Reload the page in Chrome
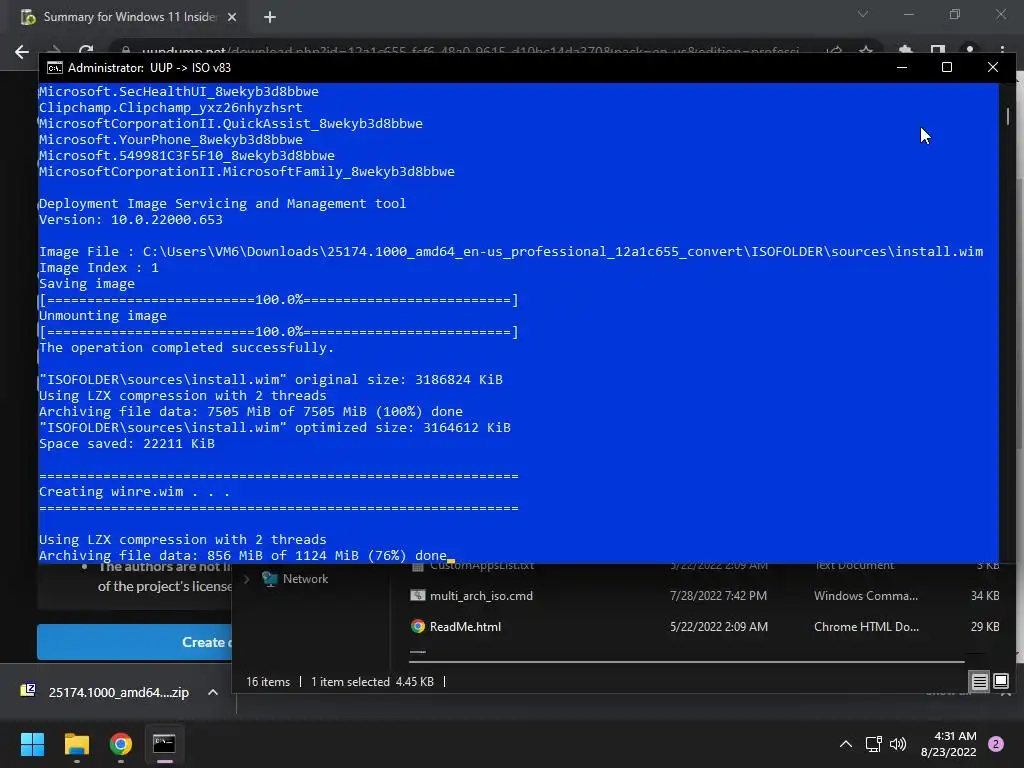 [x=86, y=51]
